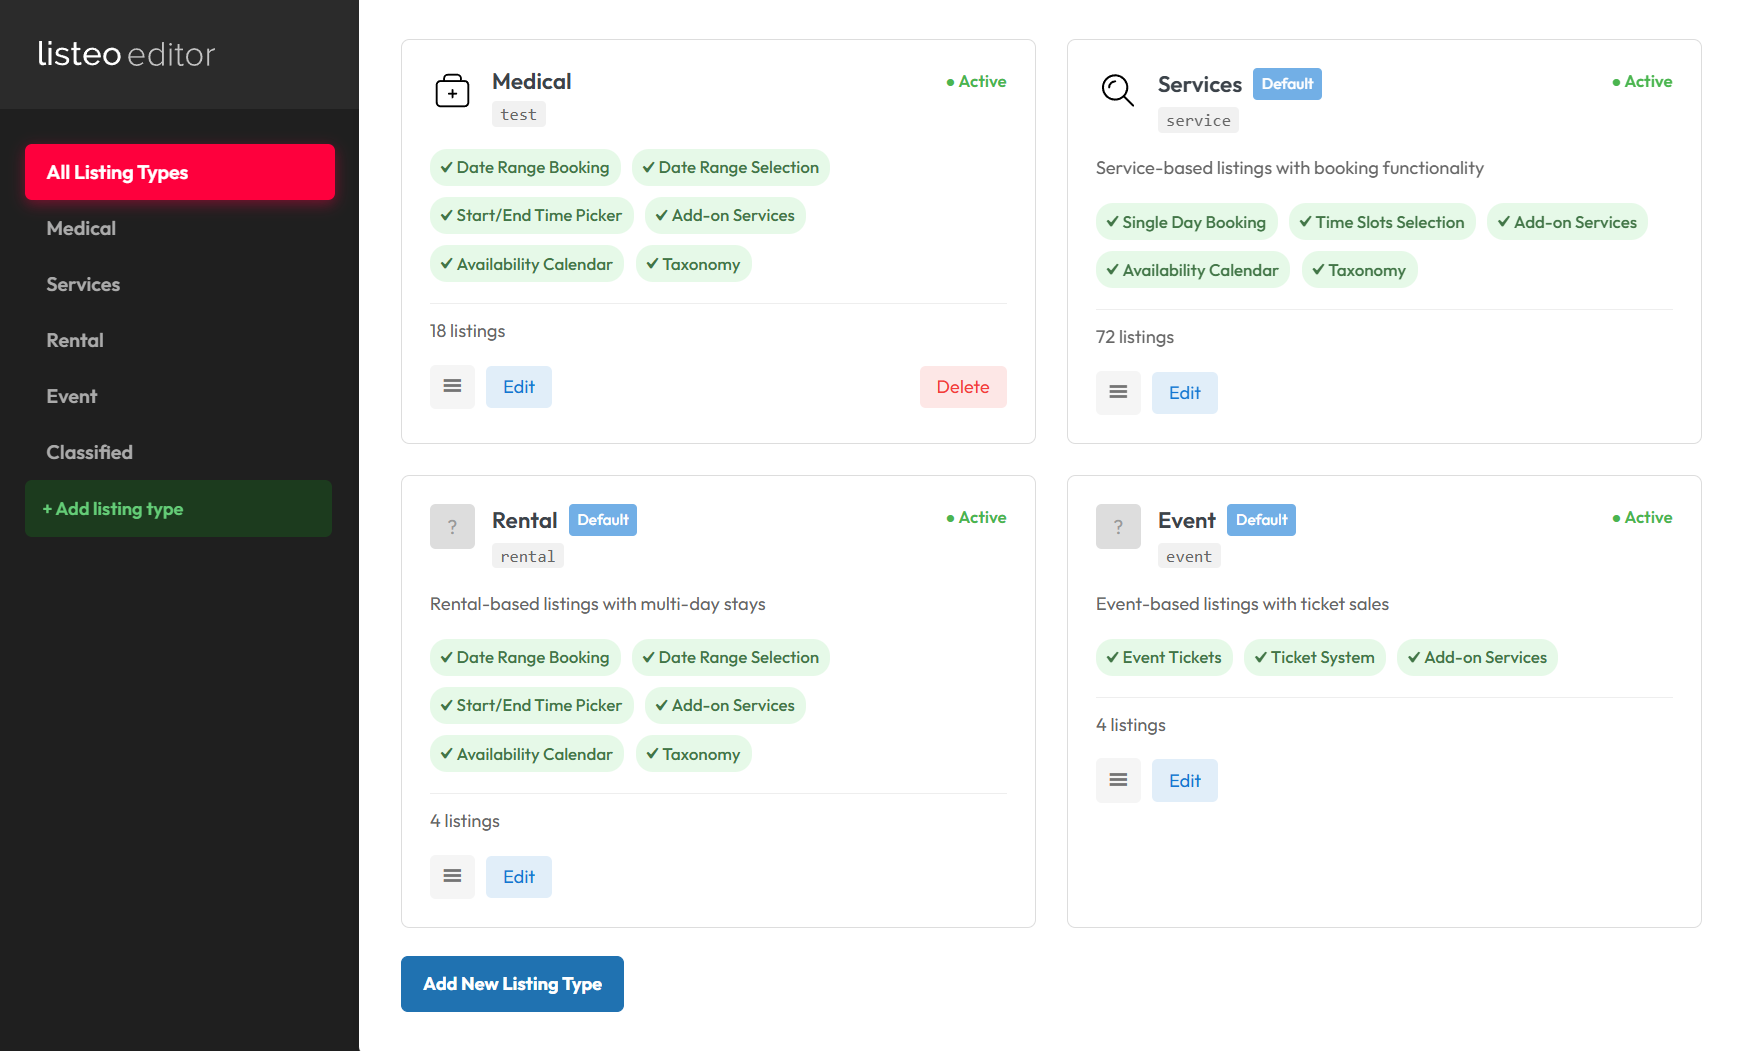Edit the Medical listing type
The height and width of the screenshot is (1051, 1740).
(518, 387)
